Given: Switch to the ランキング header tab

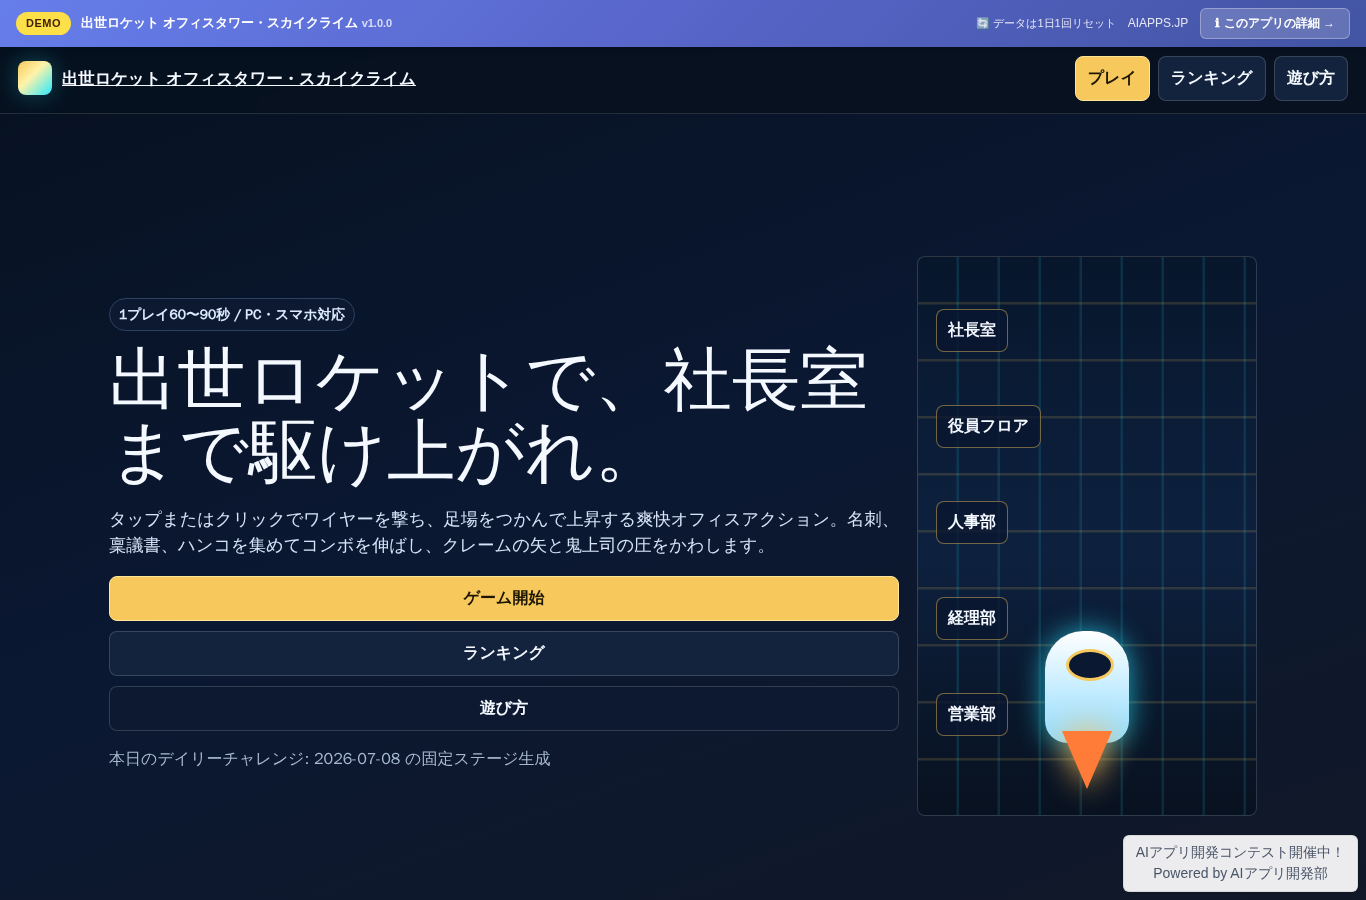Looking at the screenshot, I should [1211, 78].
